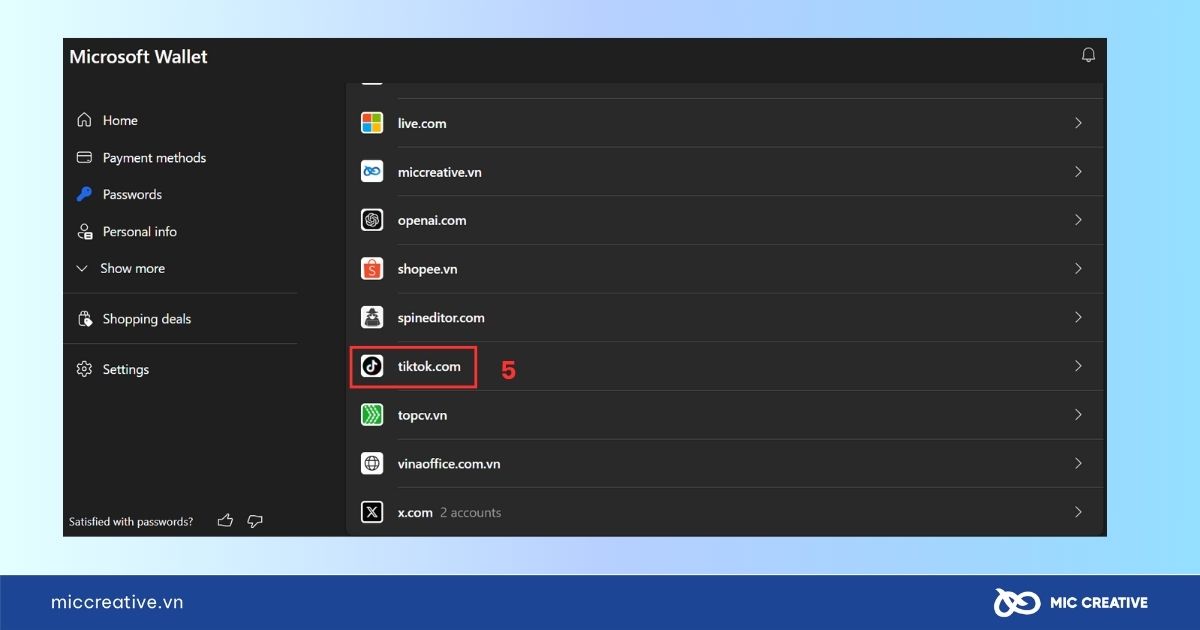
Task: Select the topcv.vn password entry
Action: click(725, 415)
